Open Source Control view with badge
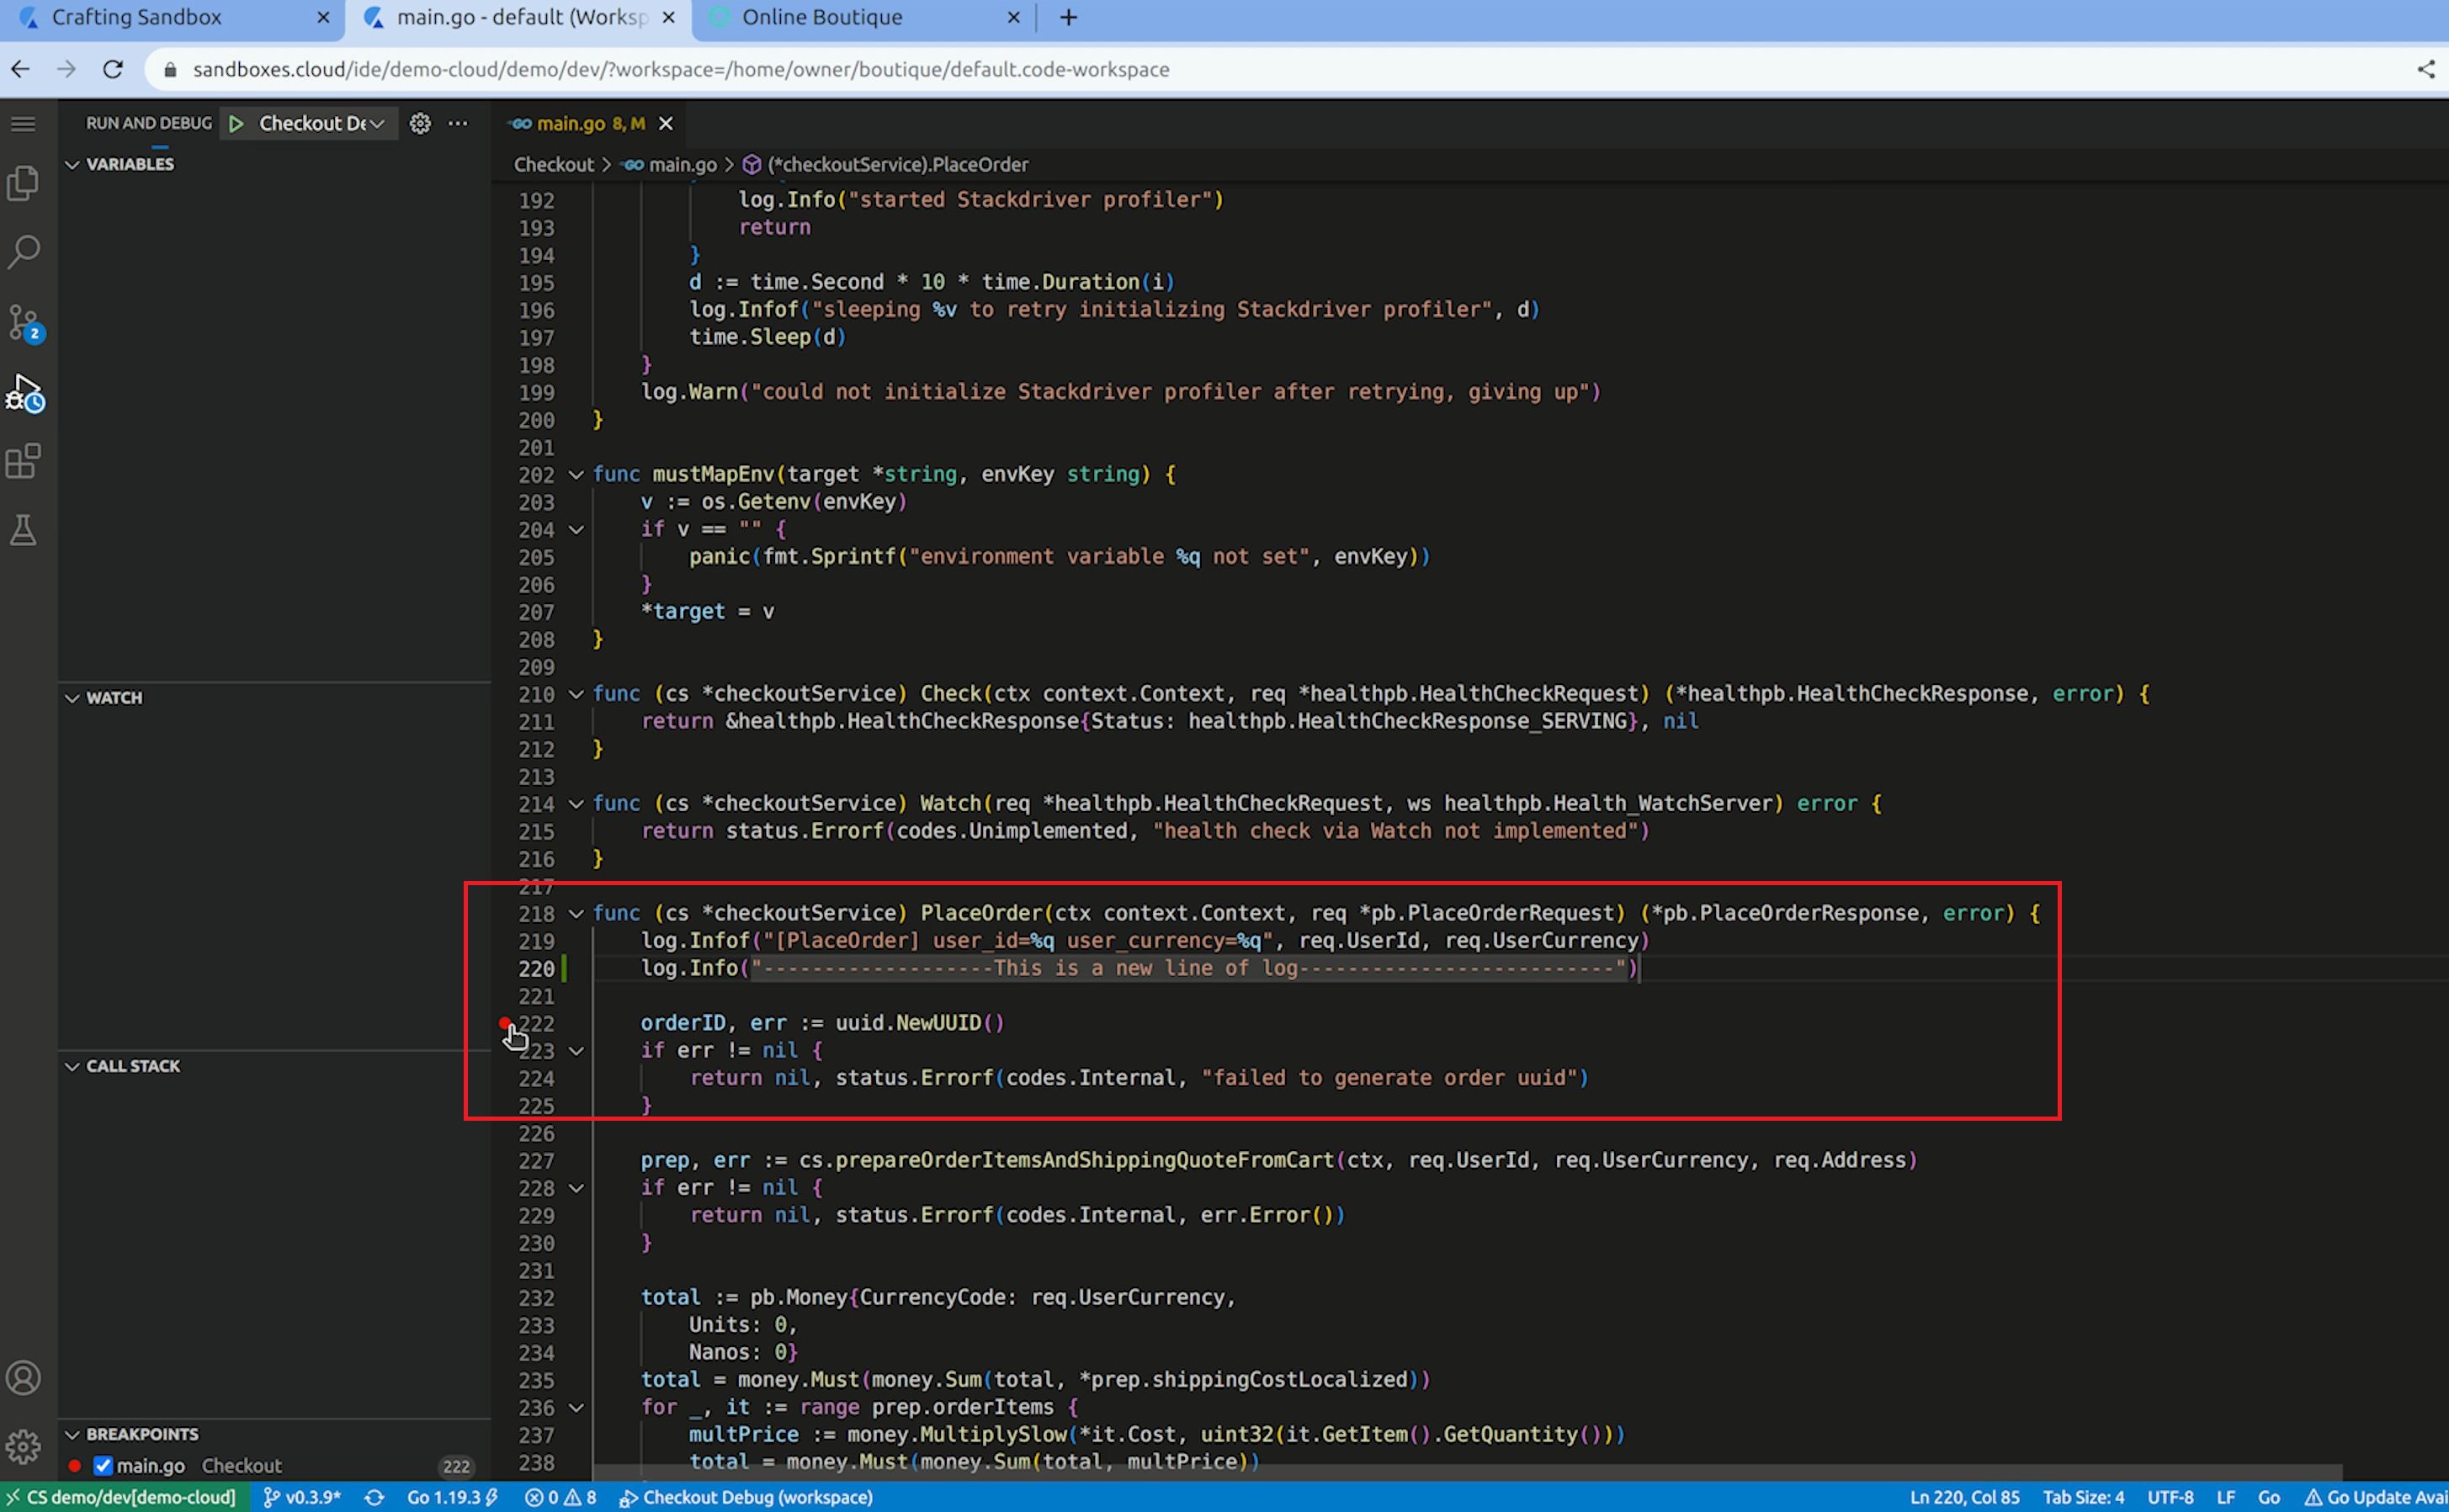The image size is (2449, 1512). coord(23,322)
